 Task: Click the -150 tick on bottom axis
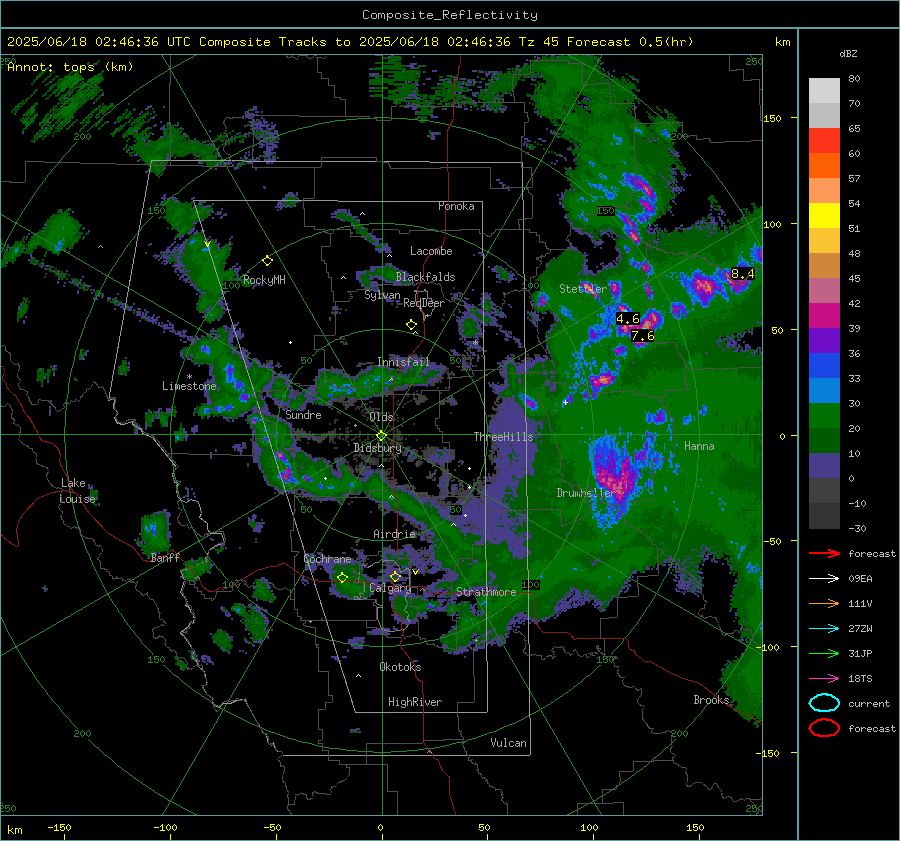pos(59,828)
